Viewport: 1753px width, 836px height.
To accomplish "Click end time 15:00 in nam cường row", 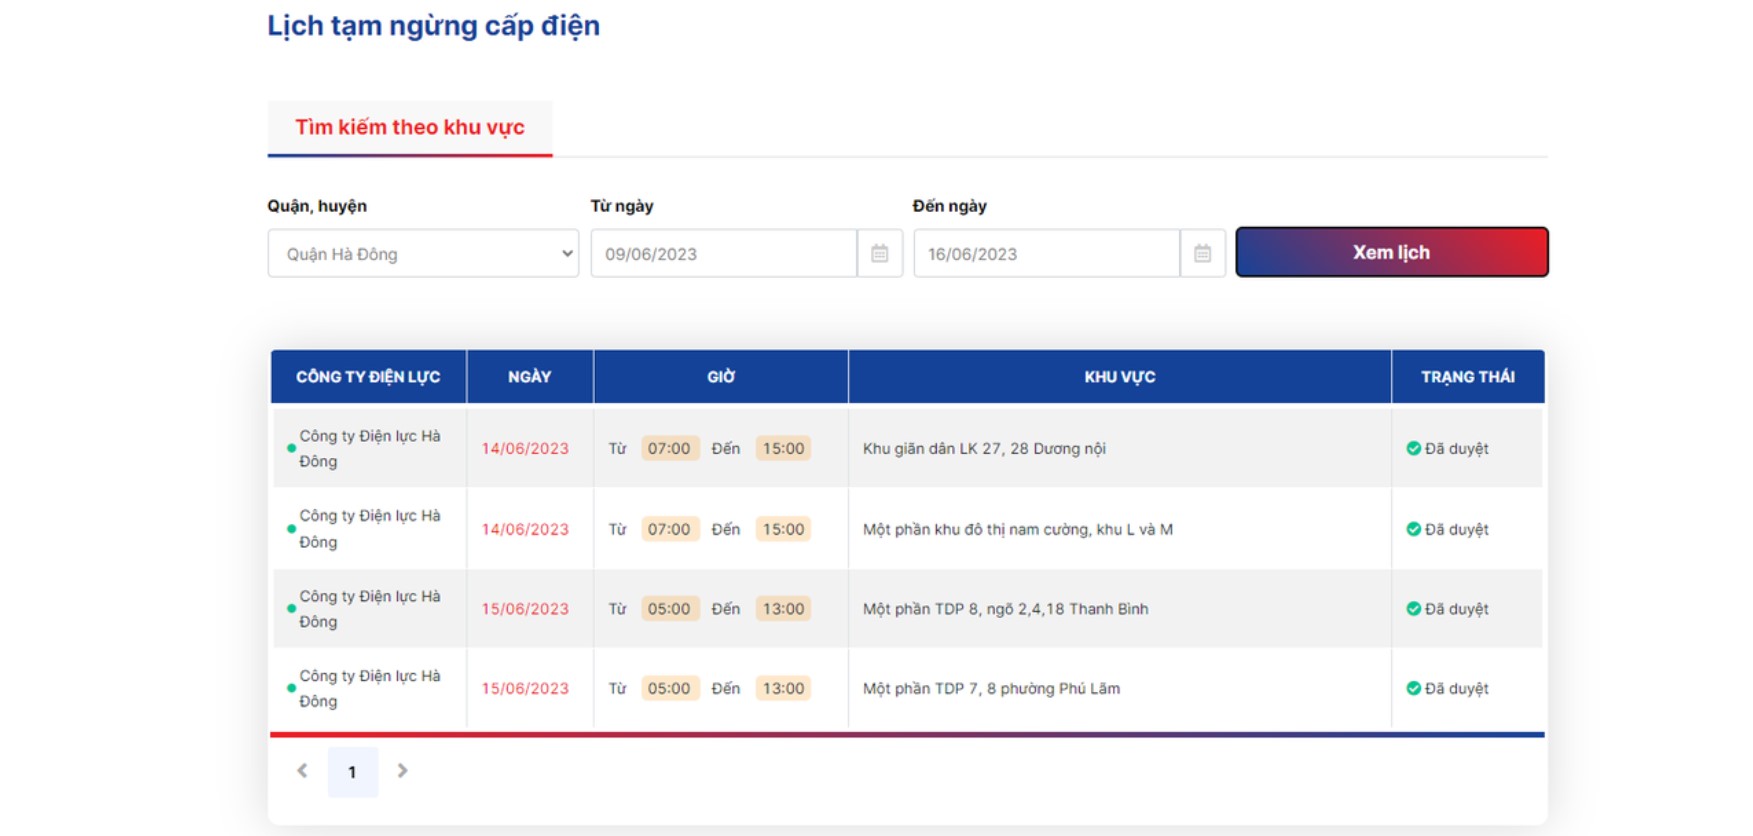I will tap(783, 529).
